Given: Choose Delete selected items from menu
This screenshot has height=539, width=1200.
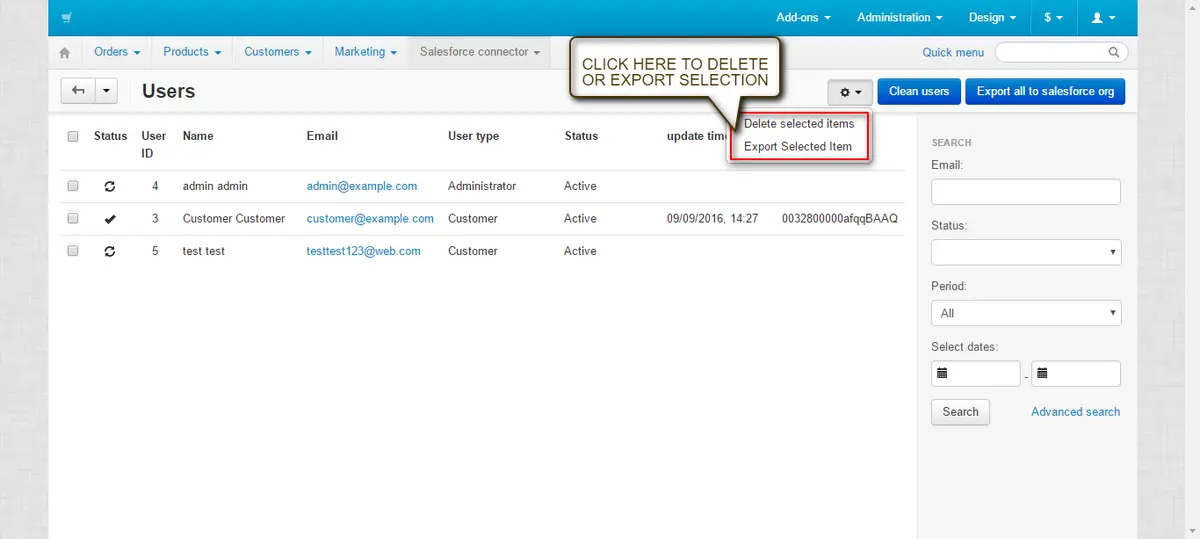Looking at the screenshot, I should pyautogui.click(x=799, y=124).
